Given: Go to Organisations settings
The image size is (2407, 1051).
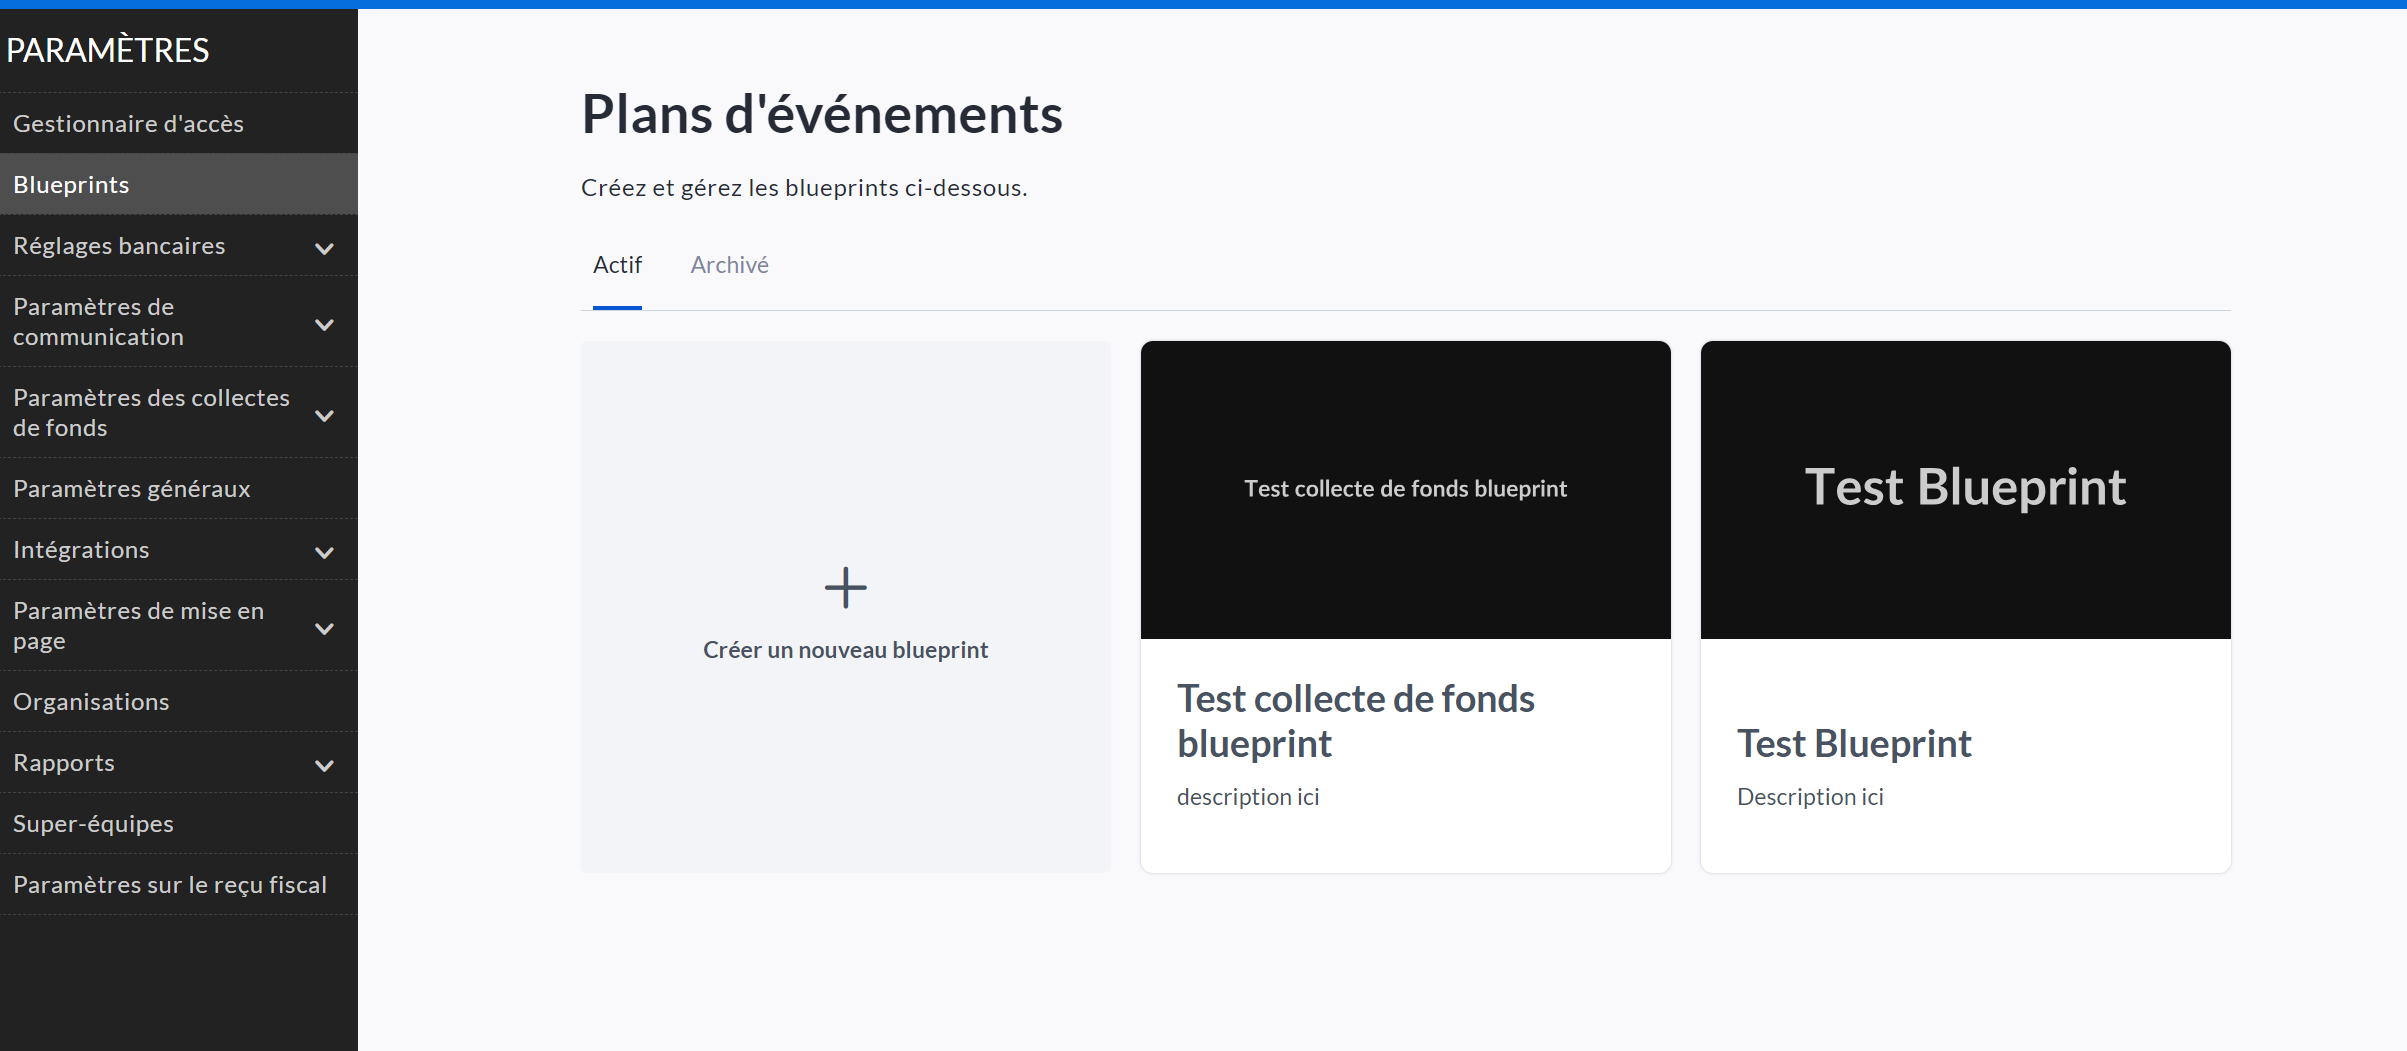Looking at the screenshot, I should click(x=91, y=702).
